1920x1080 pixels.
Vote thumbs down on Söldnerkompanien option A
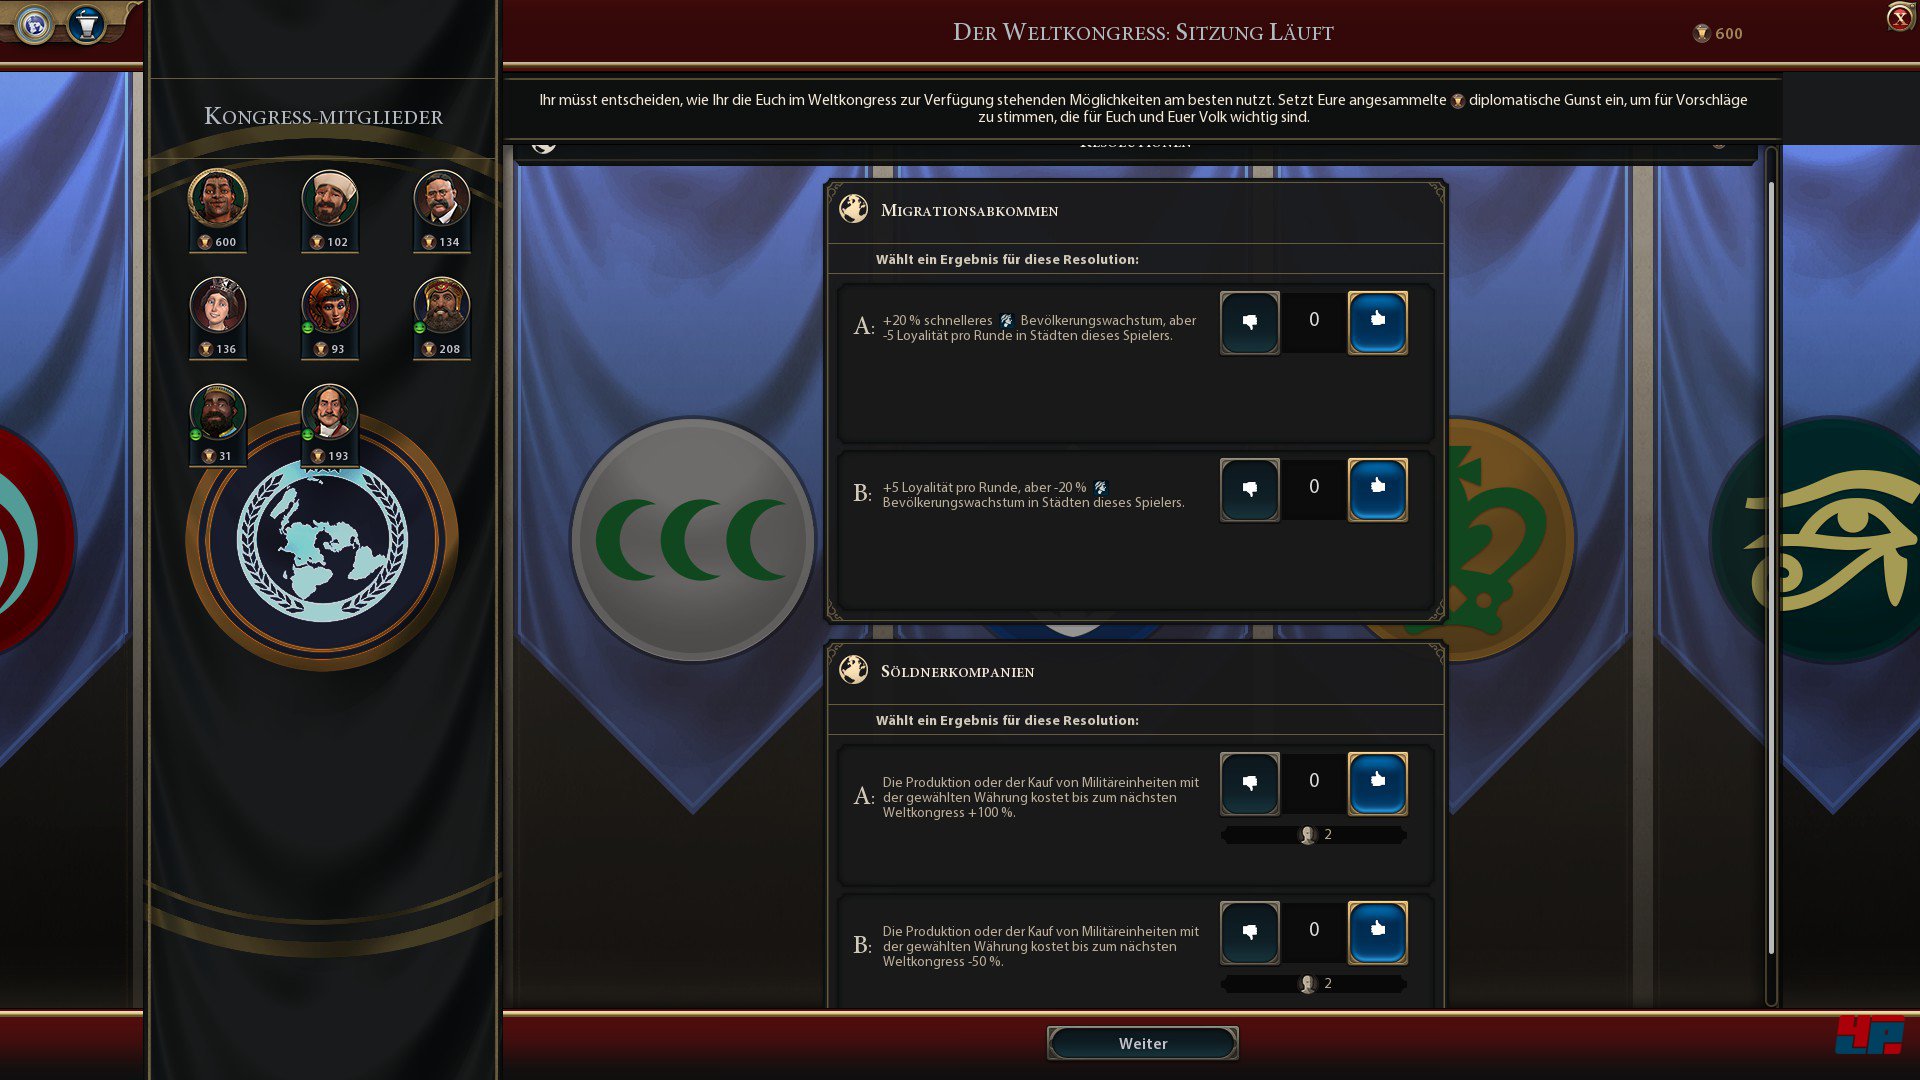pyautogui.click(x=1249, y=783)
